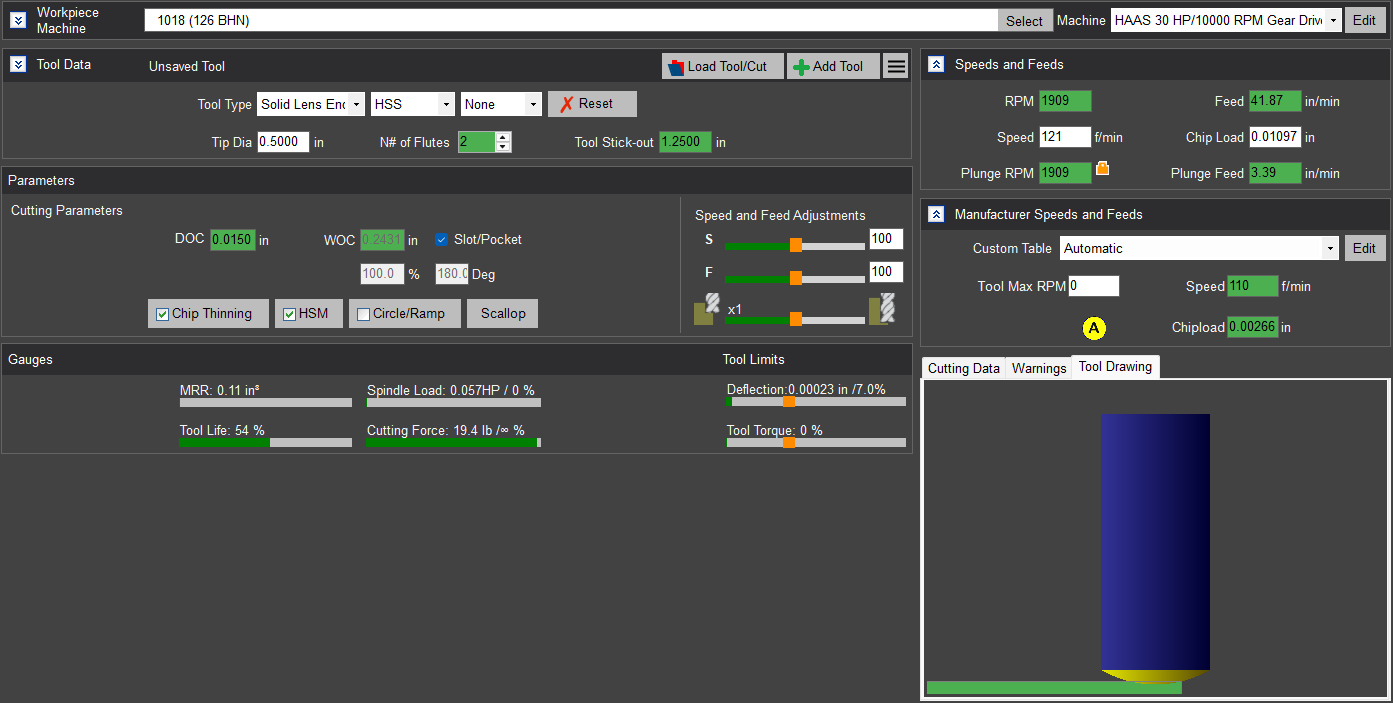Image resolution: width=1393 pixels, height=703 pixels.
Task: Enable the Circle/Ramp checkbox
Action: (x=364, y=314)
